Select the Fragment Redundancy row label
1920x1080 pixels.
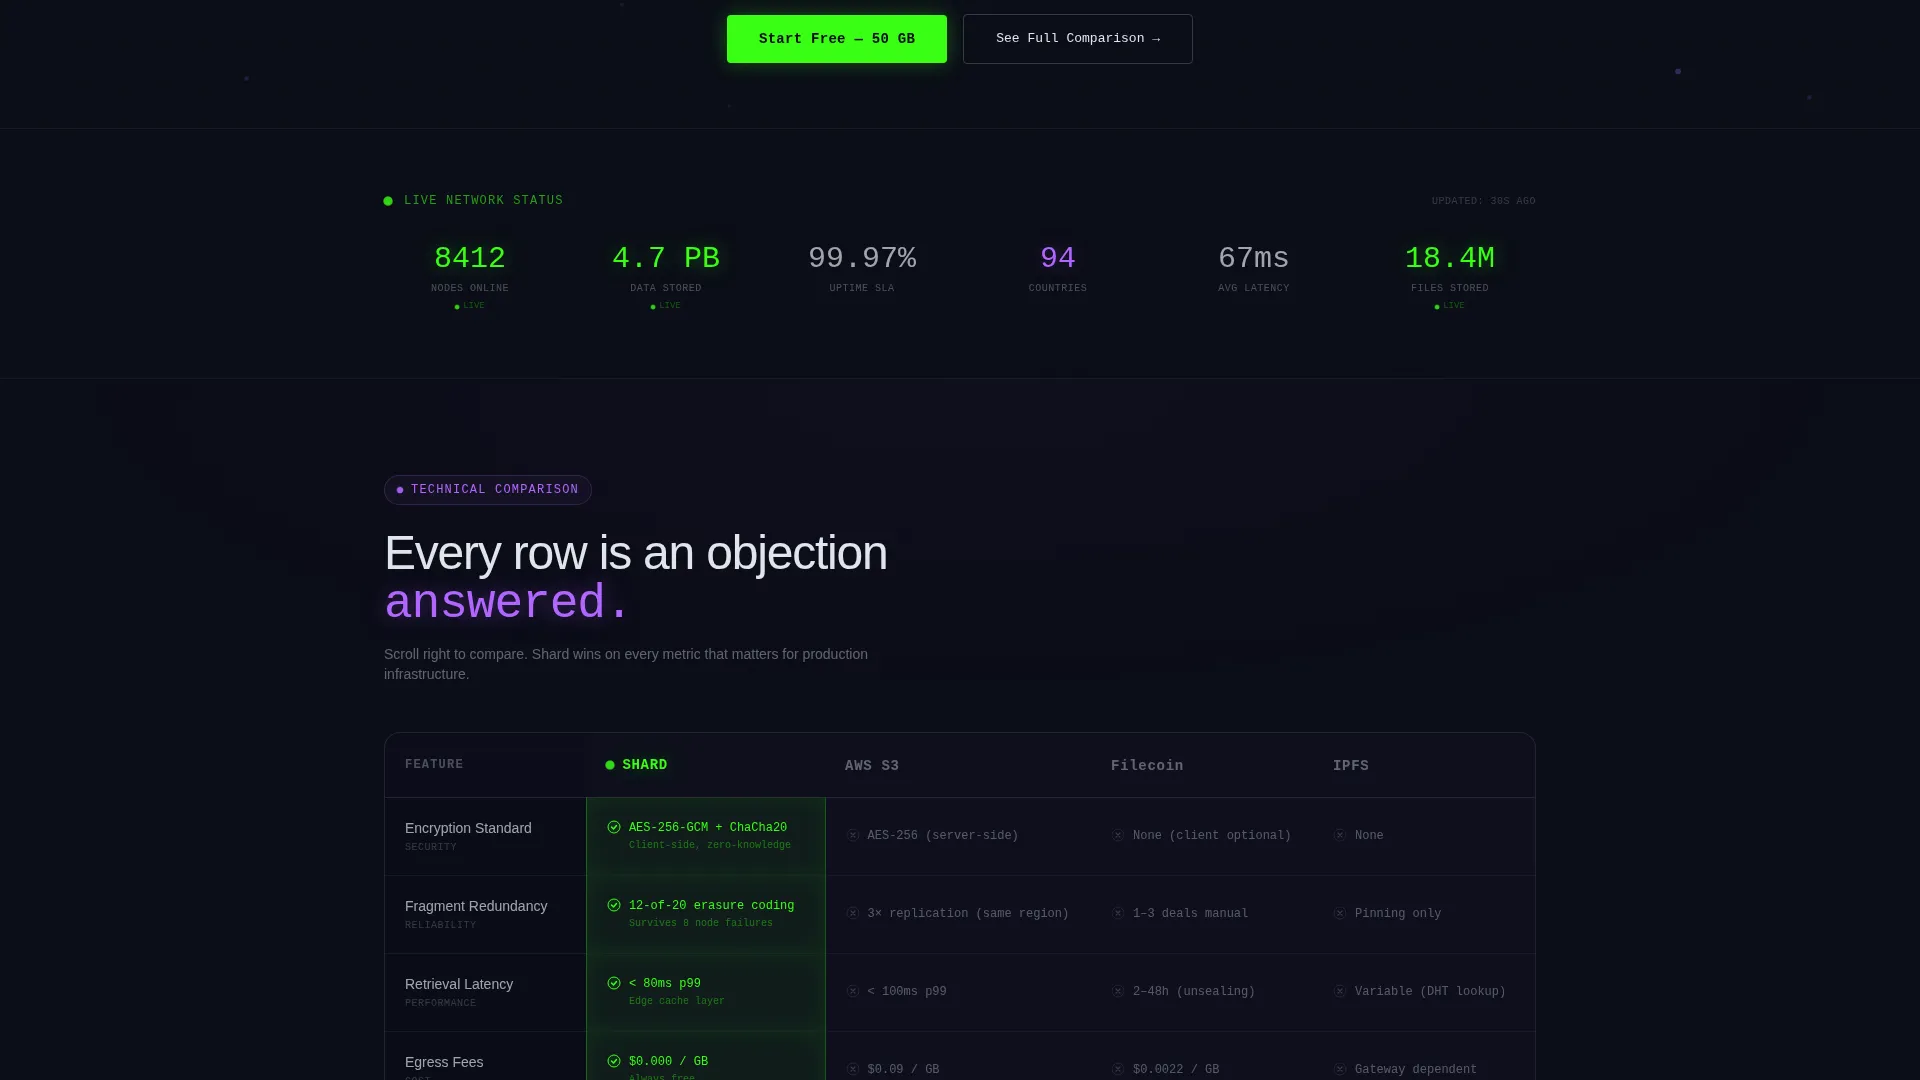pyautogui.click(x=476, y=906)
